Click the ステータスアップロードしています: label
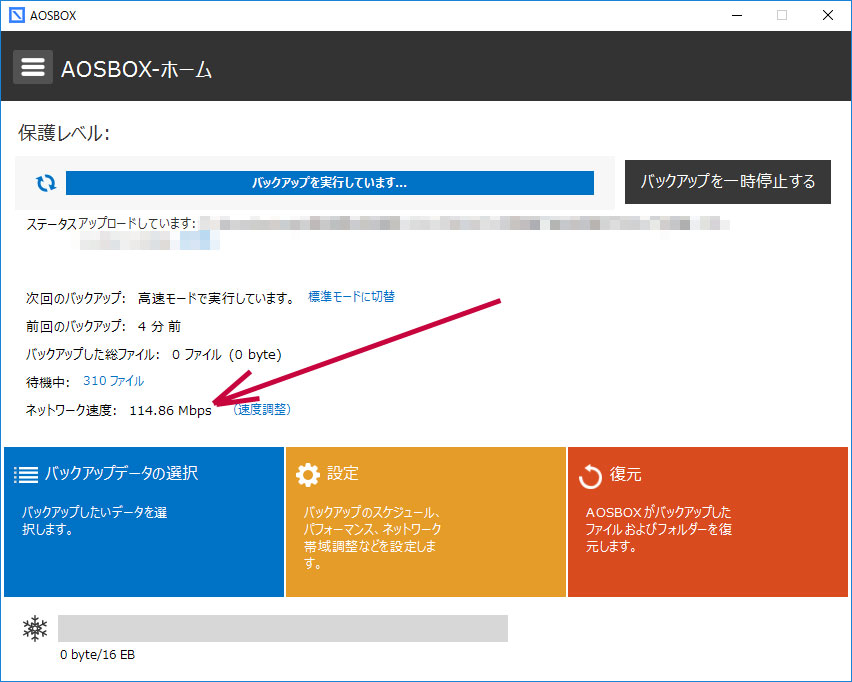The width and height of the screenshot is (852, 682). [x=111, y=223]
